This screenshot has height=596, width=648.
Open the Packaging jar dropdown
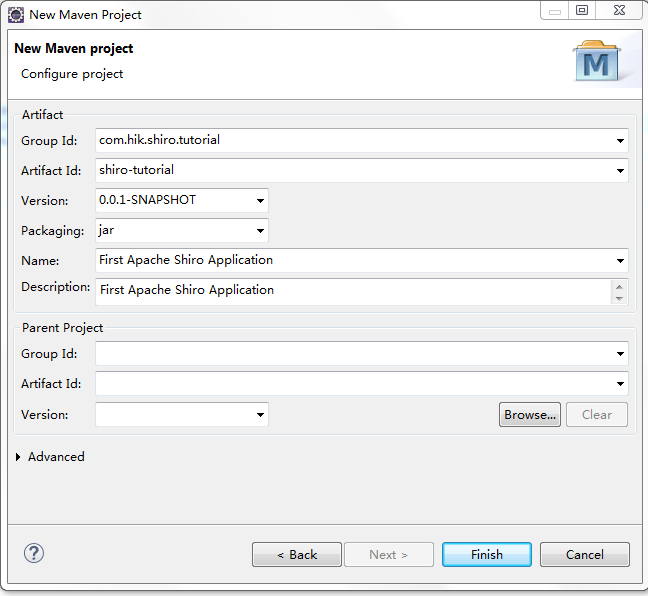pyautogui.click(x=260, y=231)
